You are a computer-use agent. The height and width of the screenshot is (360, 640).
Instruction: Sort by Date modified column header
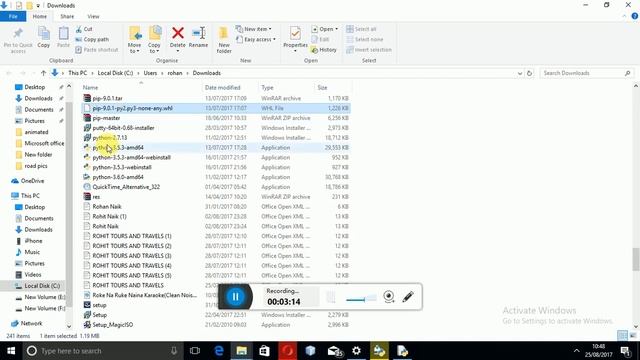(x=230, y=87)
